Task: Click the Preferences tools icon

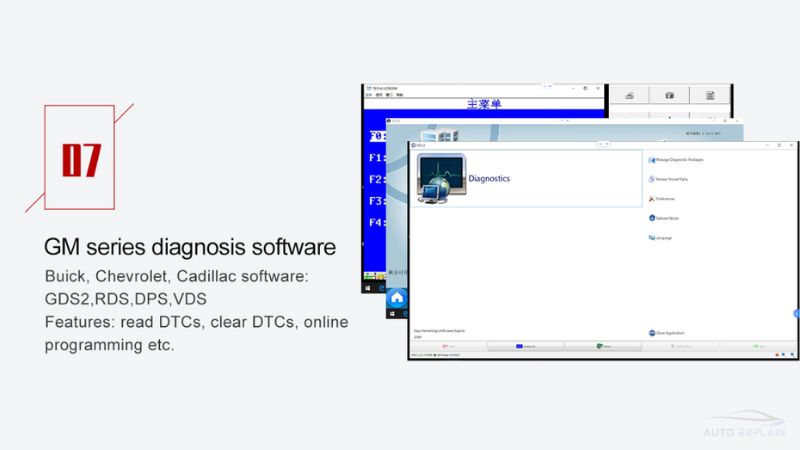Action: point(651,199)
